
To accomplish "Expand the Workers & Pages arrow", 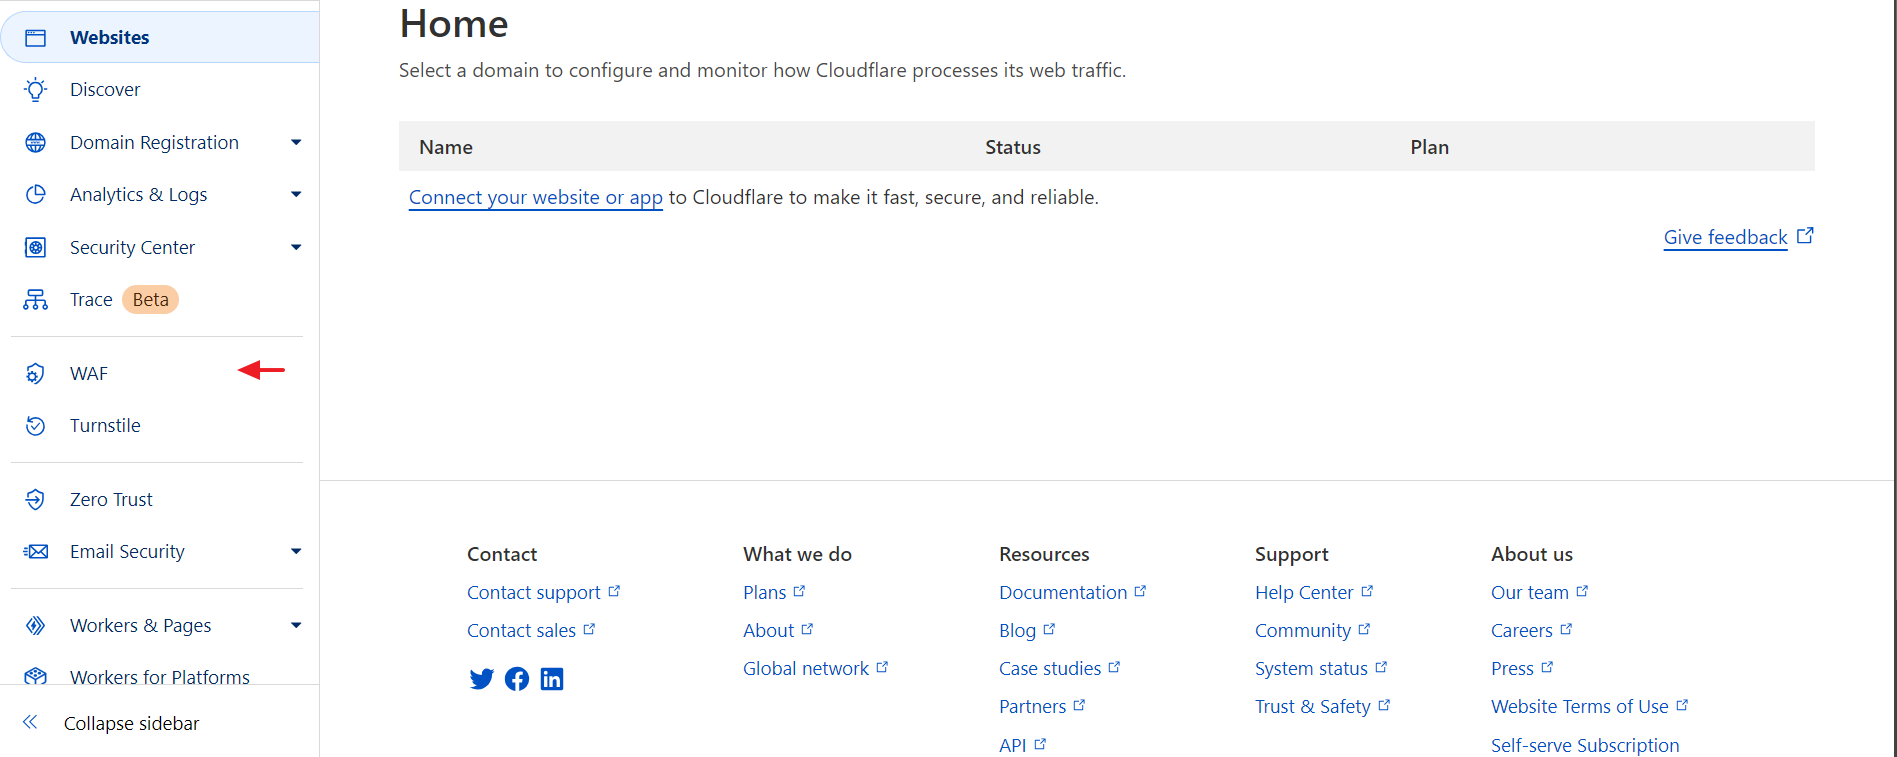I will [x=296, y=626].
